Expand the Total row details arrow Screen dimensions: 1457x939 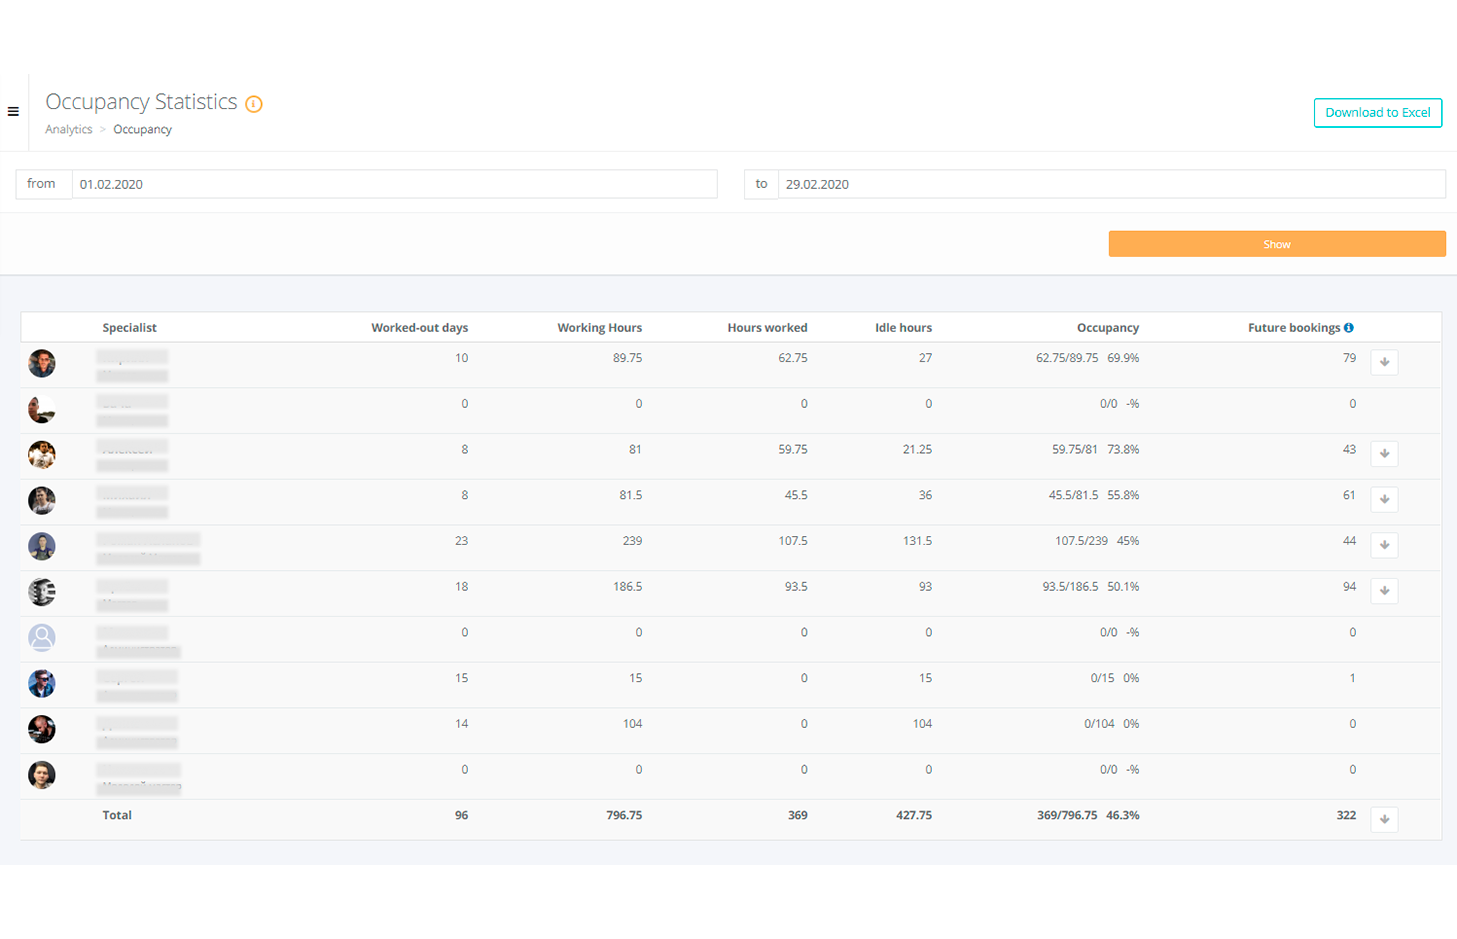1384,819
